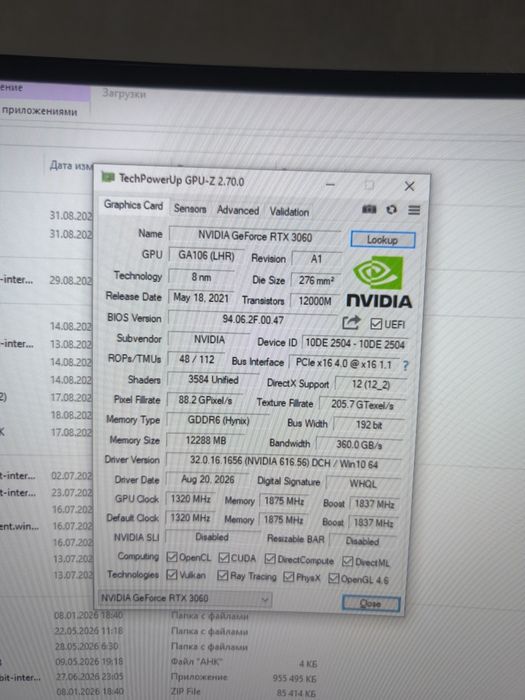
Task: Click the Close button in GPU-Z
Action: pyautogui.click(x=371, y=604)
